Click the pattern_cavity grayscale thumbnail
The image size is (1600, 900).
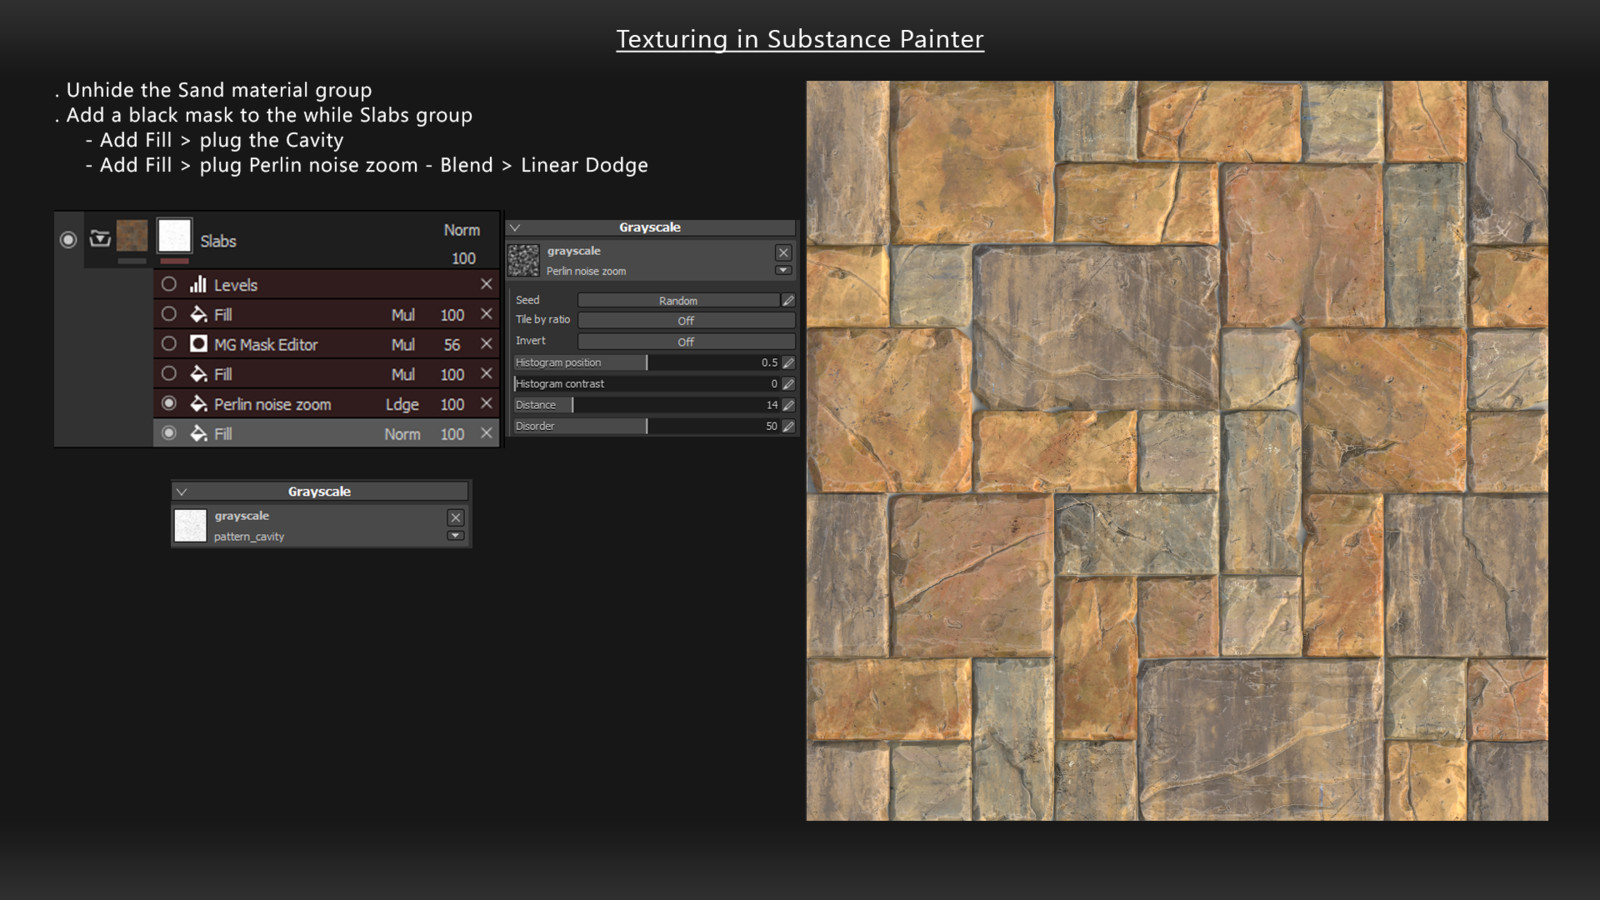click(190, 525)
